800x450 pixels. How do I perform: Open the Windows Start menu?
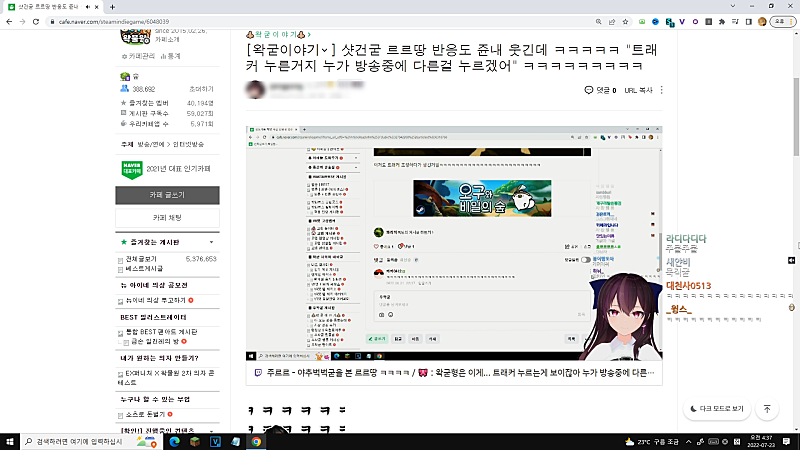[x=10, y=442]
